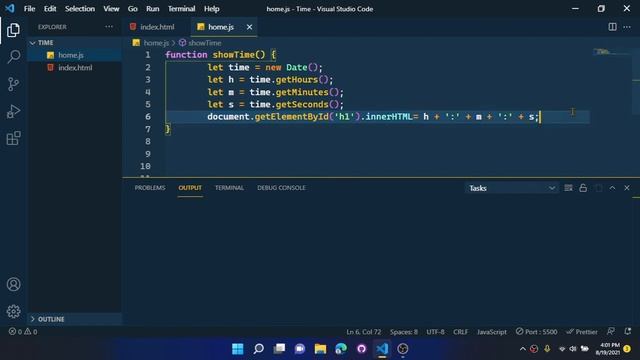This screenshot has width=640, height=360.
Task: Open Microsoft Edge from the taskbar
Action: [x=341, y=349]
